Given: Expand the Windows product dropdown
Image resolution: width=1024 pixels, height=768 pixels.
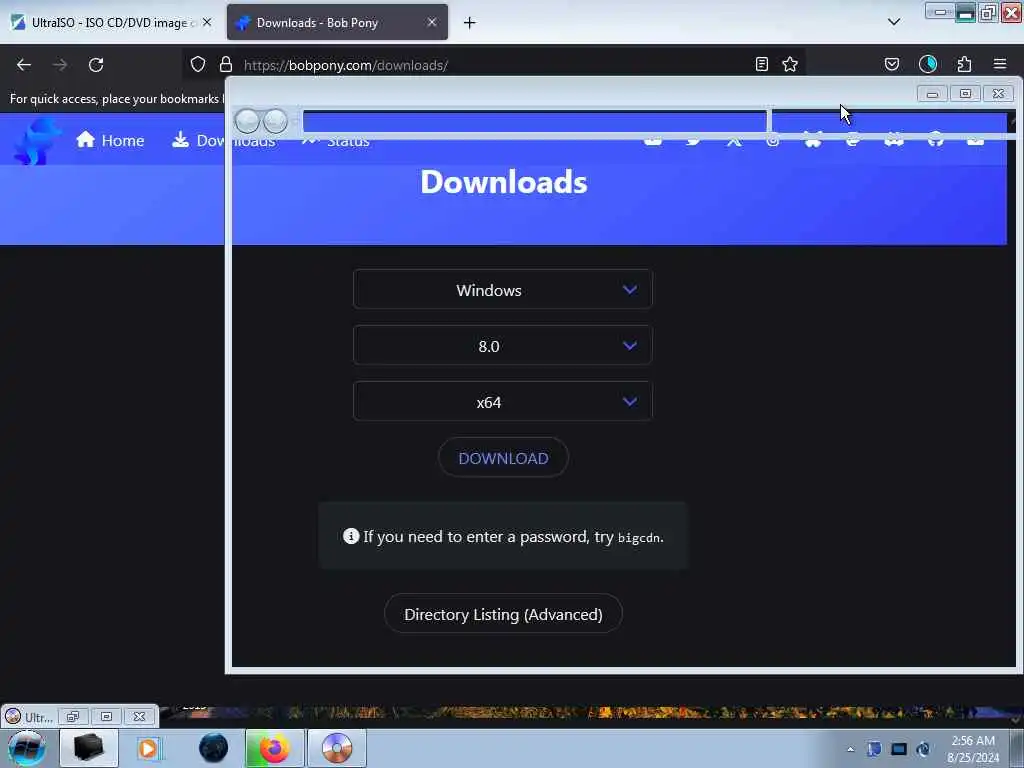Looking at the screenshot, I should tap(502, 289).
